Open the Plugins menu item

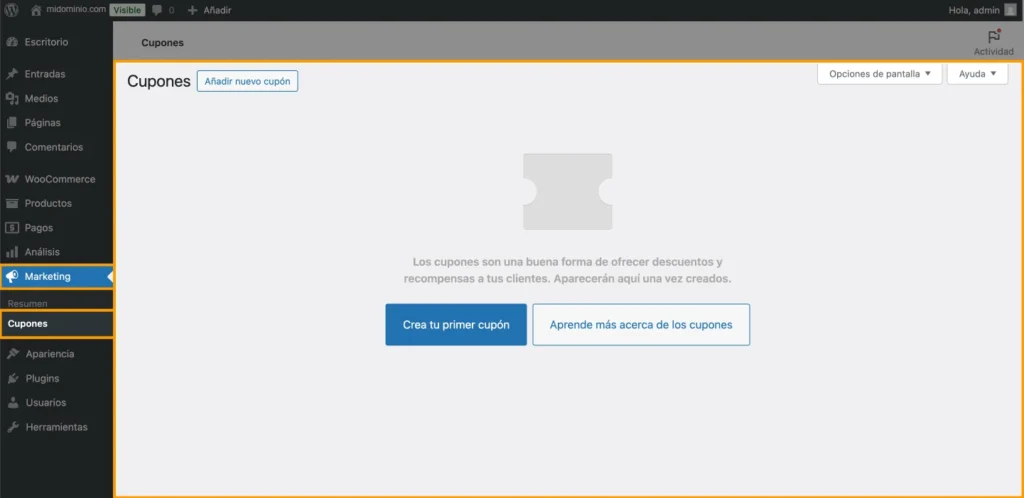pyautogui.click(x=56, y=379)
